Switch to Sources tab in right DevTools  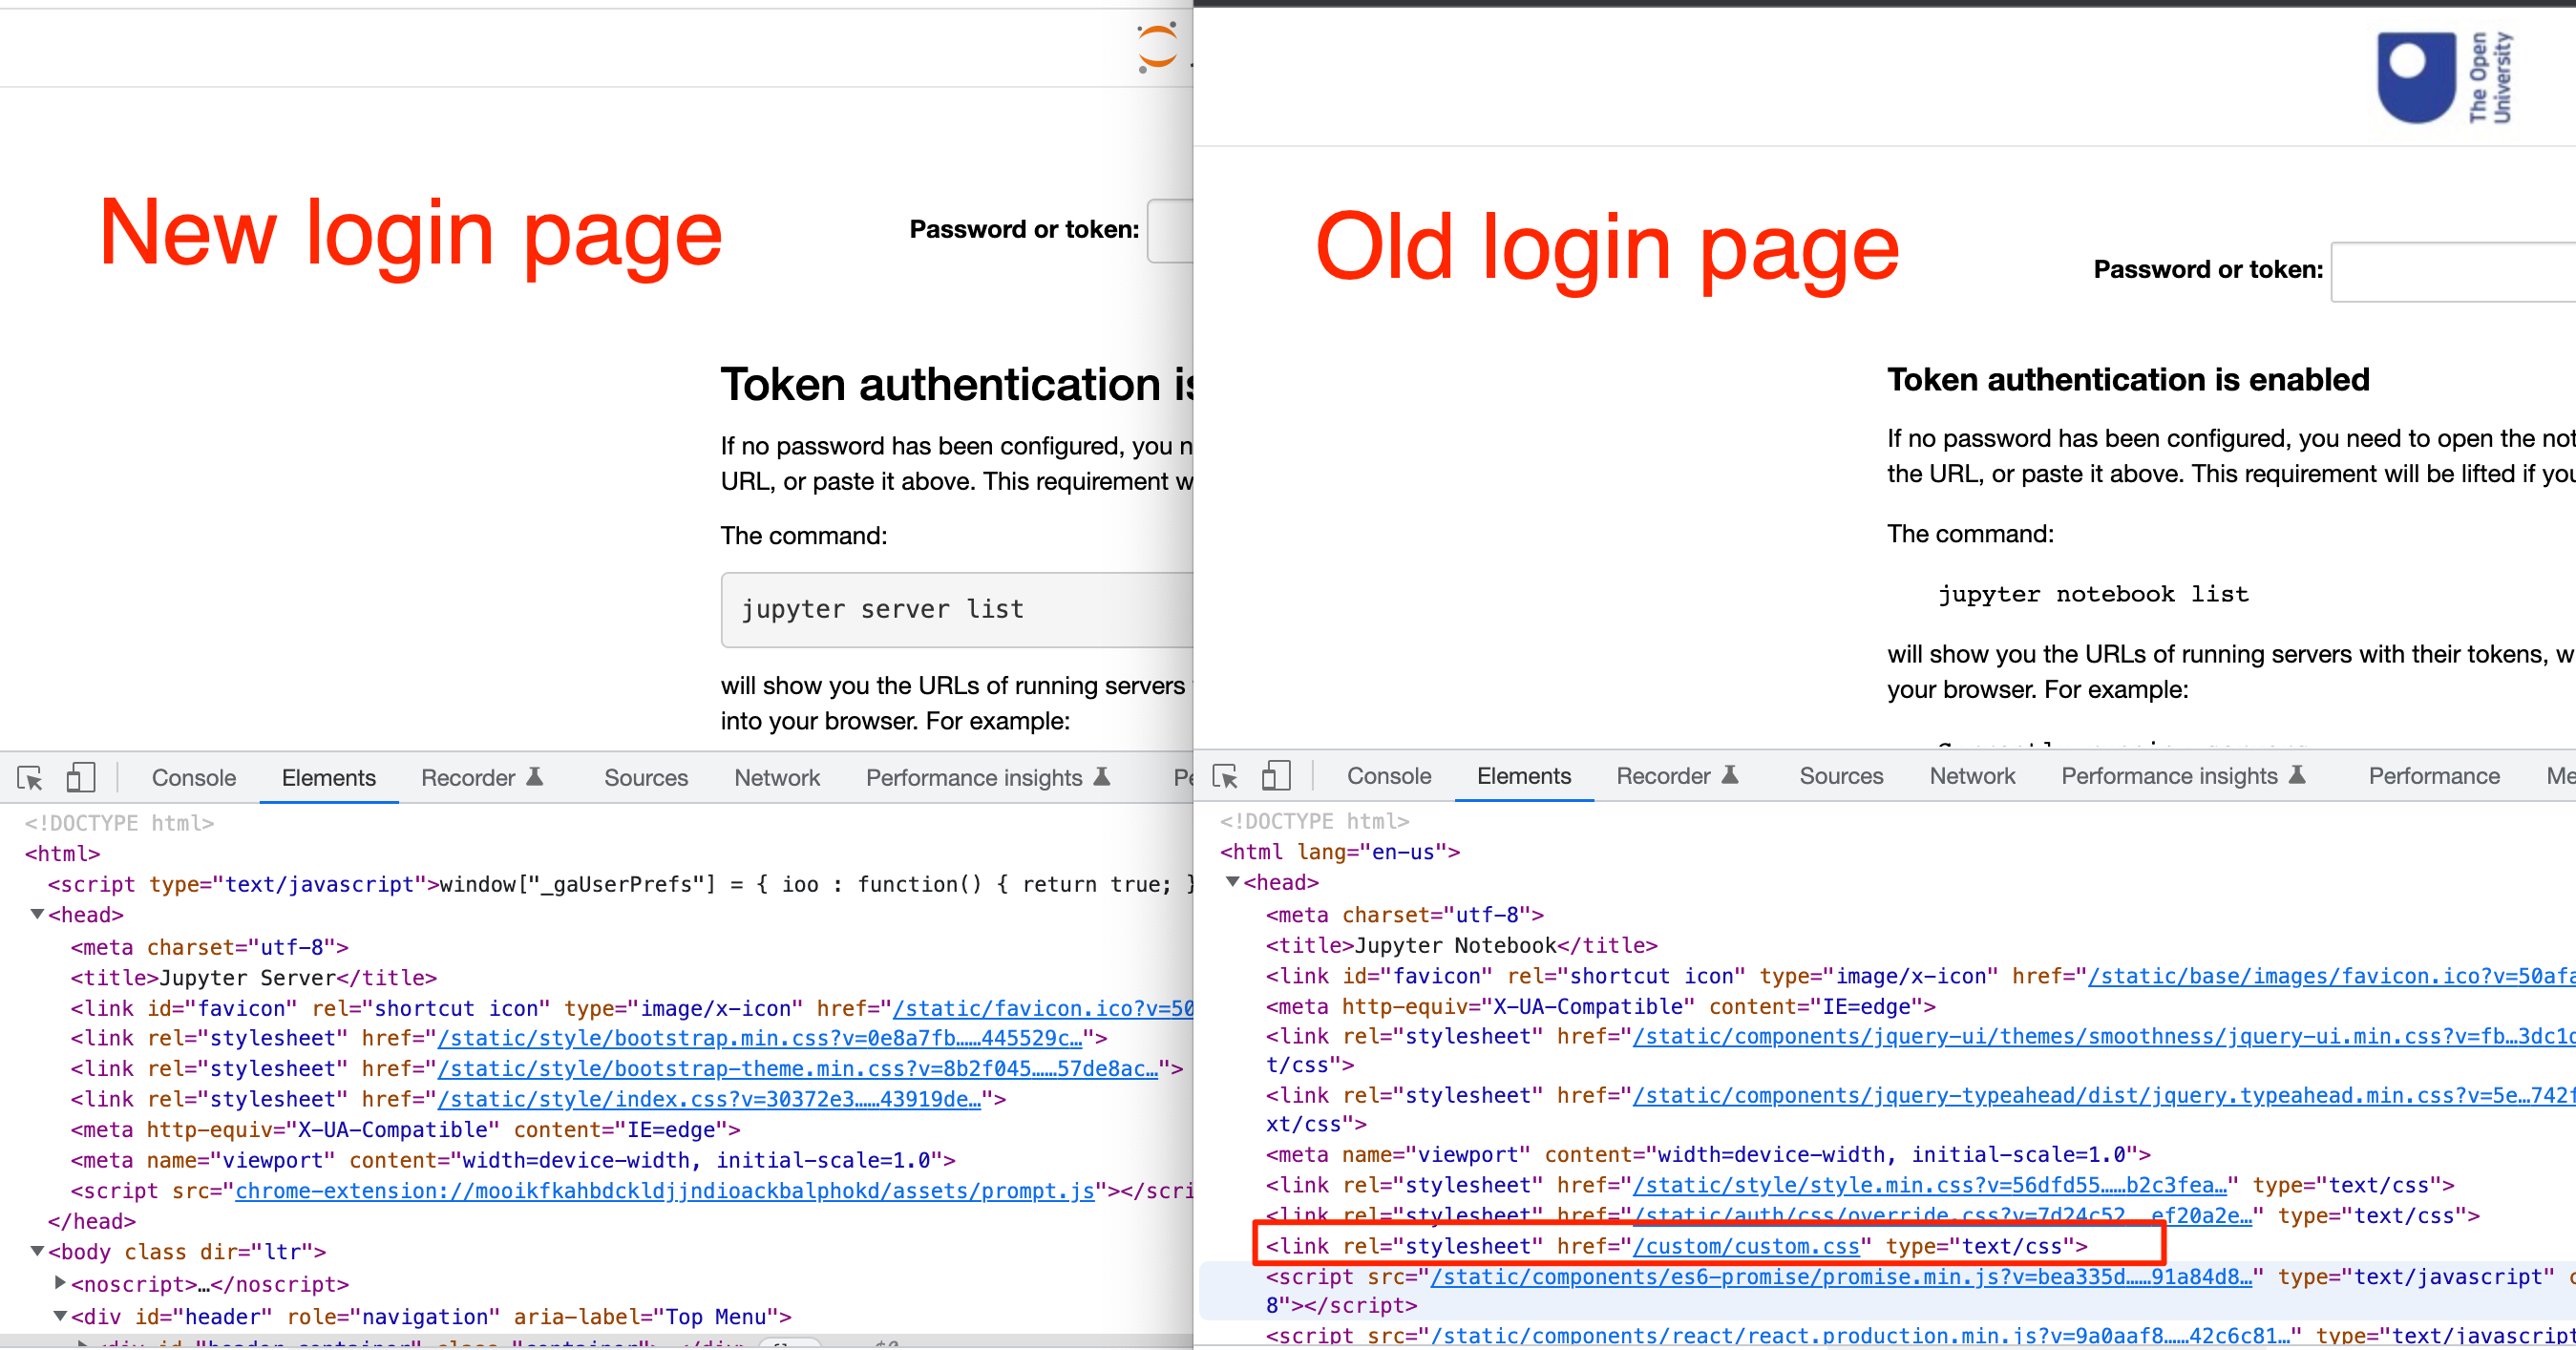1841,776
